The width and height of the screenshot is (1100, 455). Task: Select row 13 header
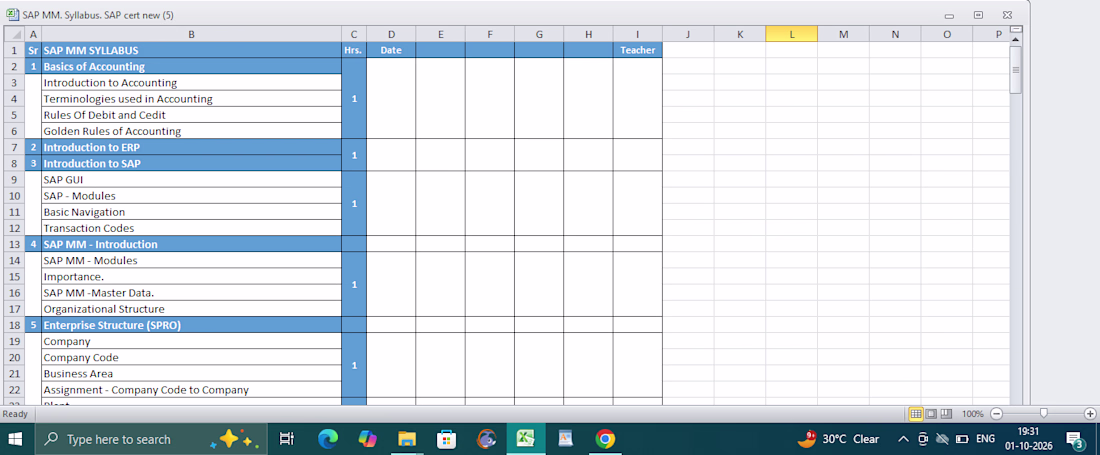[x=15, y=244]
